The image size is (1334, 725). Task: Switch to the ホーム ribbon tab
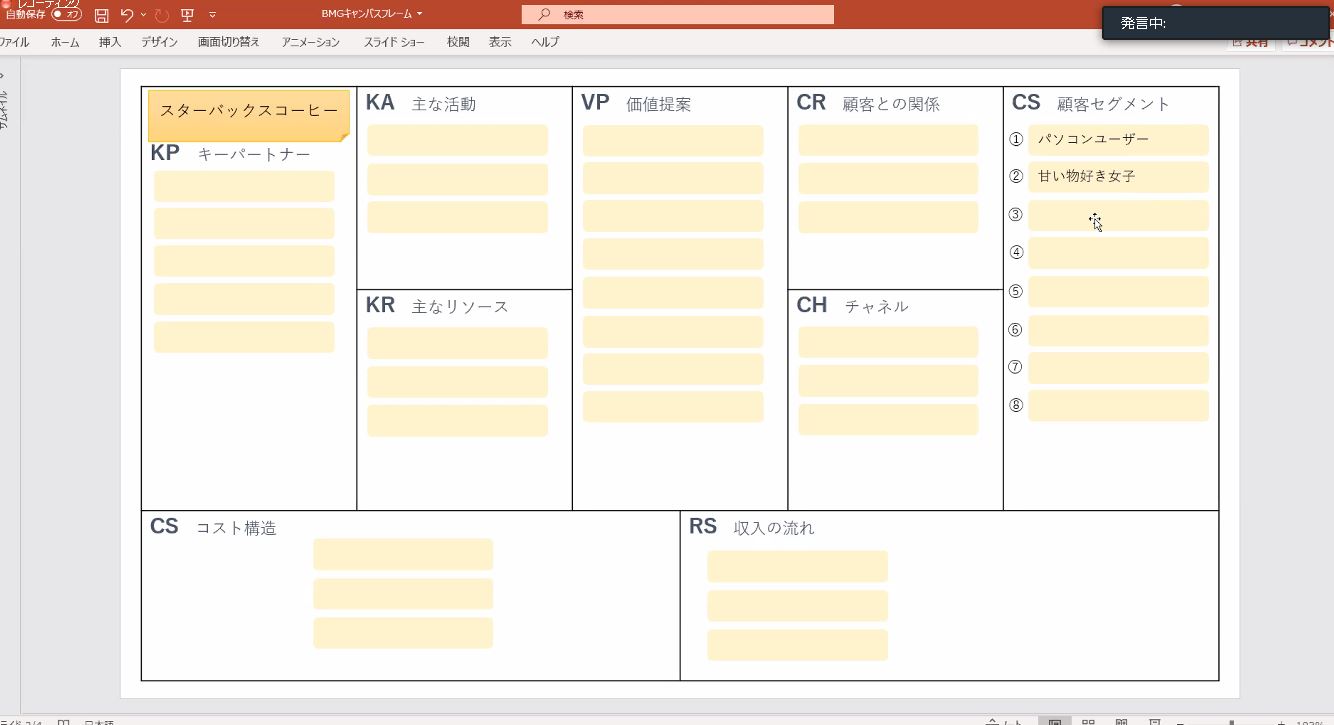click(65, 42)
